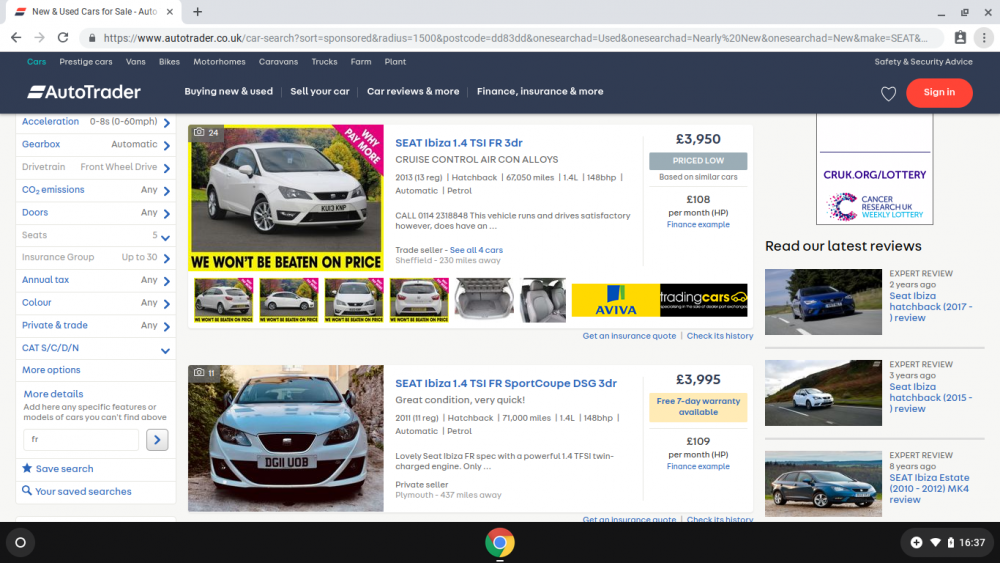1000x563 pixels.
Task: Reload the page
Action: 63,38
